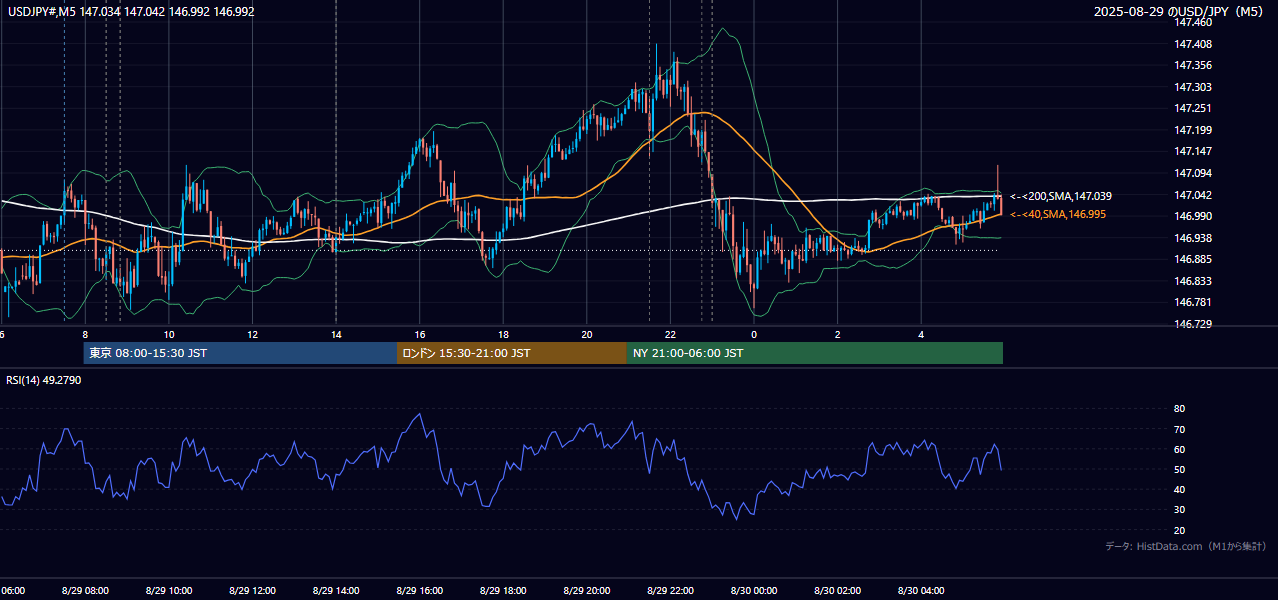Click the 8/29 16:00 date label
Image resolution: width=1278 pixels, height=600 pixels.
tap(420, 590)
